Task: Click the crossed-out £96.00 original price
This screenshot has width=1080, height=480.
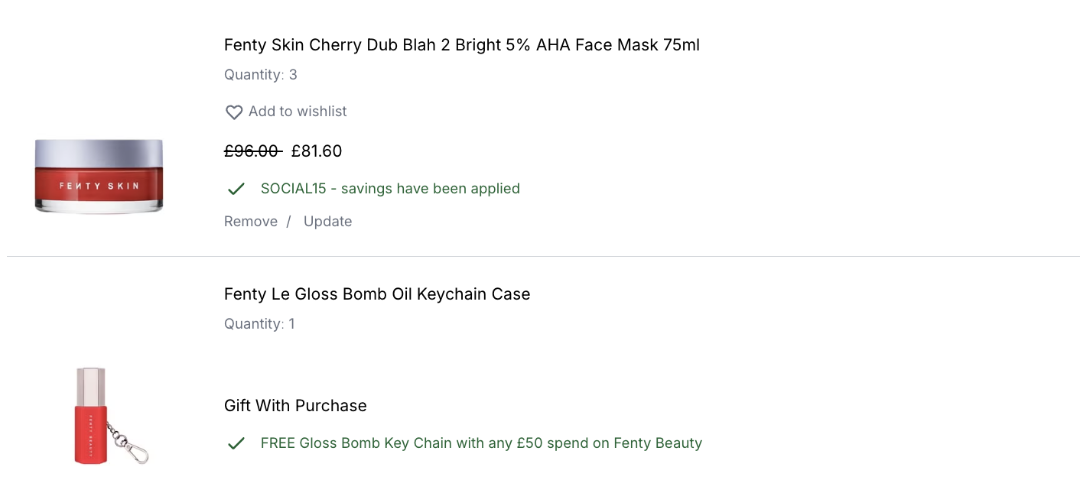Action: click(252, 151)
